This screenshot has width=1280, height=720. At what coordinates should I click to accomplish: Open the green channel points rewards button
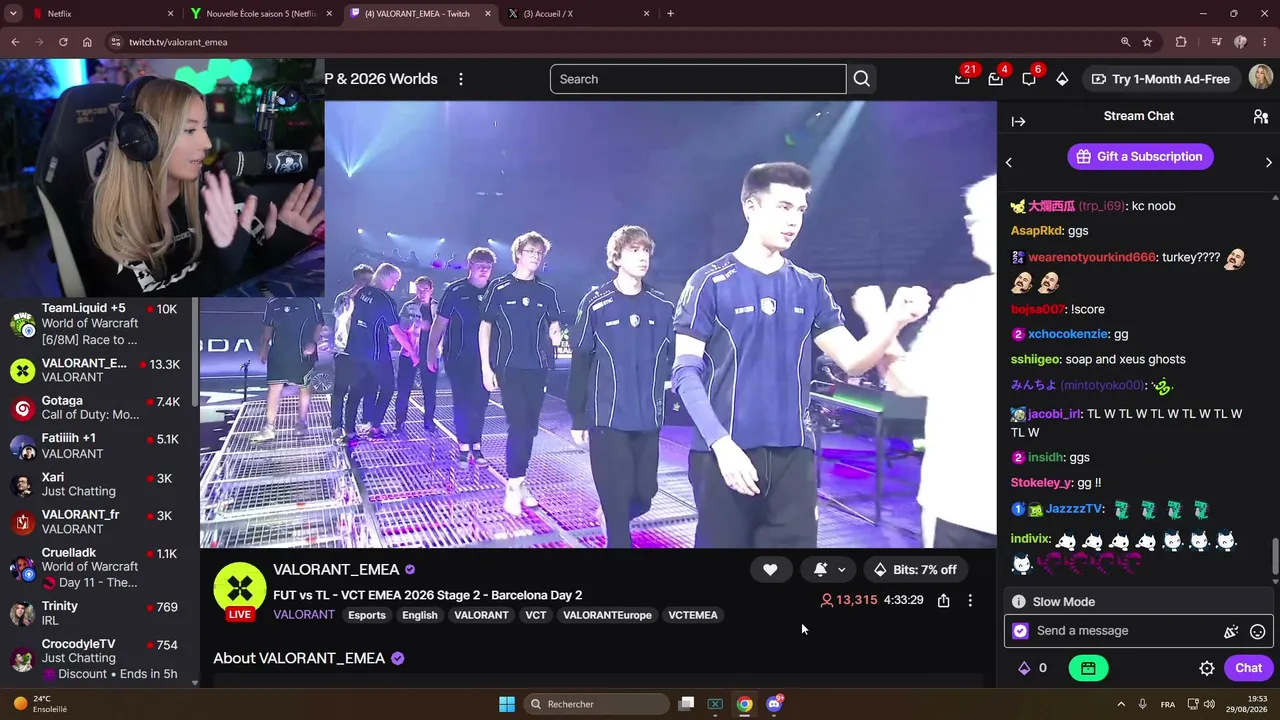point(1088,668)
